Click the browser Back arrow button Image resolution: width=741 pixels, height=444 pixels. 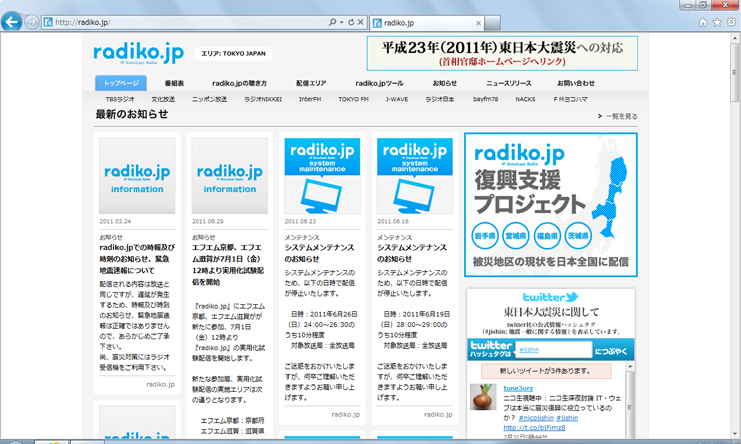coord(11,21)
